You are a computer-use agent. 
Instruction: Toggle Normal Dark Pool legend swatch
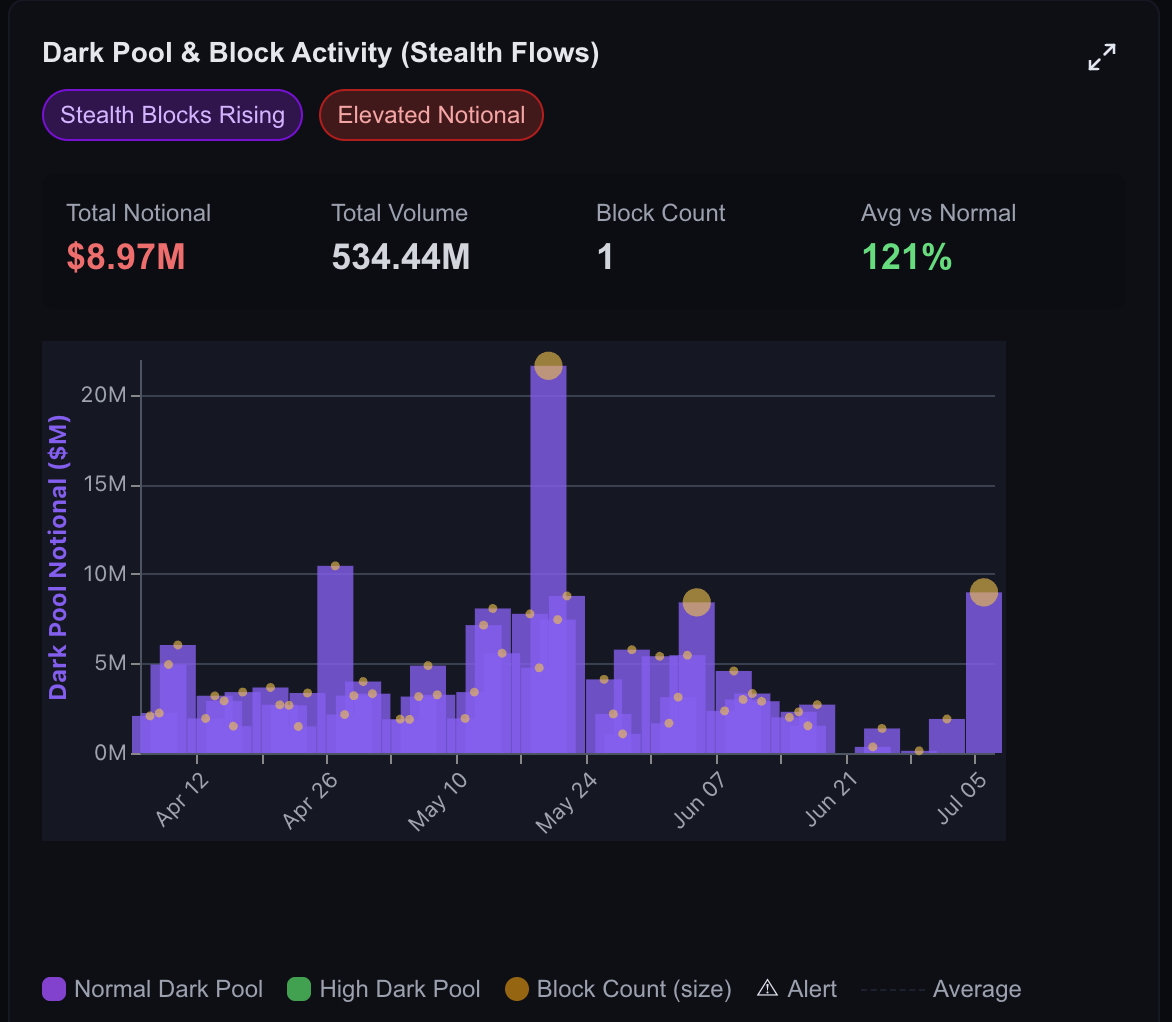click(54, 989)
